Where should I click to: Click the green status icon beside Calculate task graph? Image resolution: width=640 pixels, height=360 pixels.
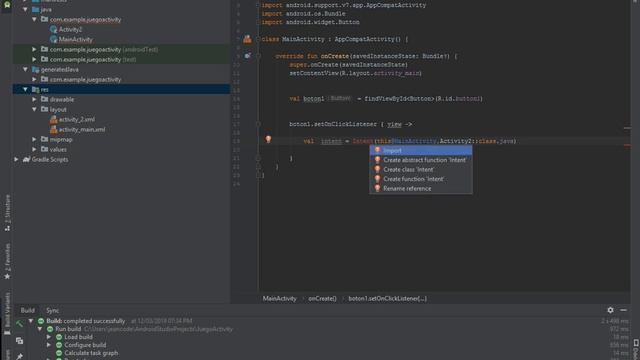(59, 353)
